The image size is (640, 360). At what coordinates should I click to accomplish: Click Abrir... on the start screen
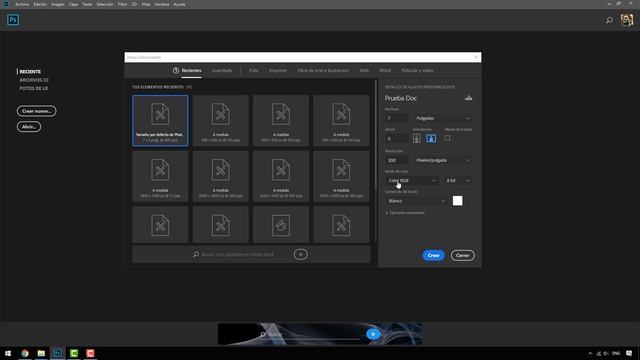pos(29,127)
